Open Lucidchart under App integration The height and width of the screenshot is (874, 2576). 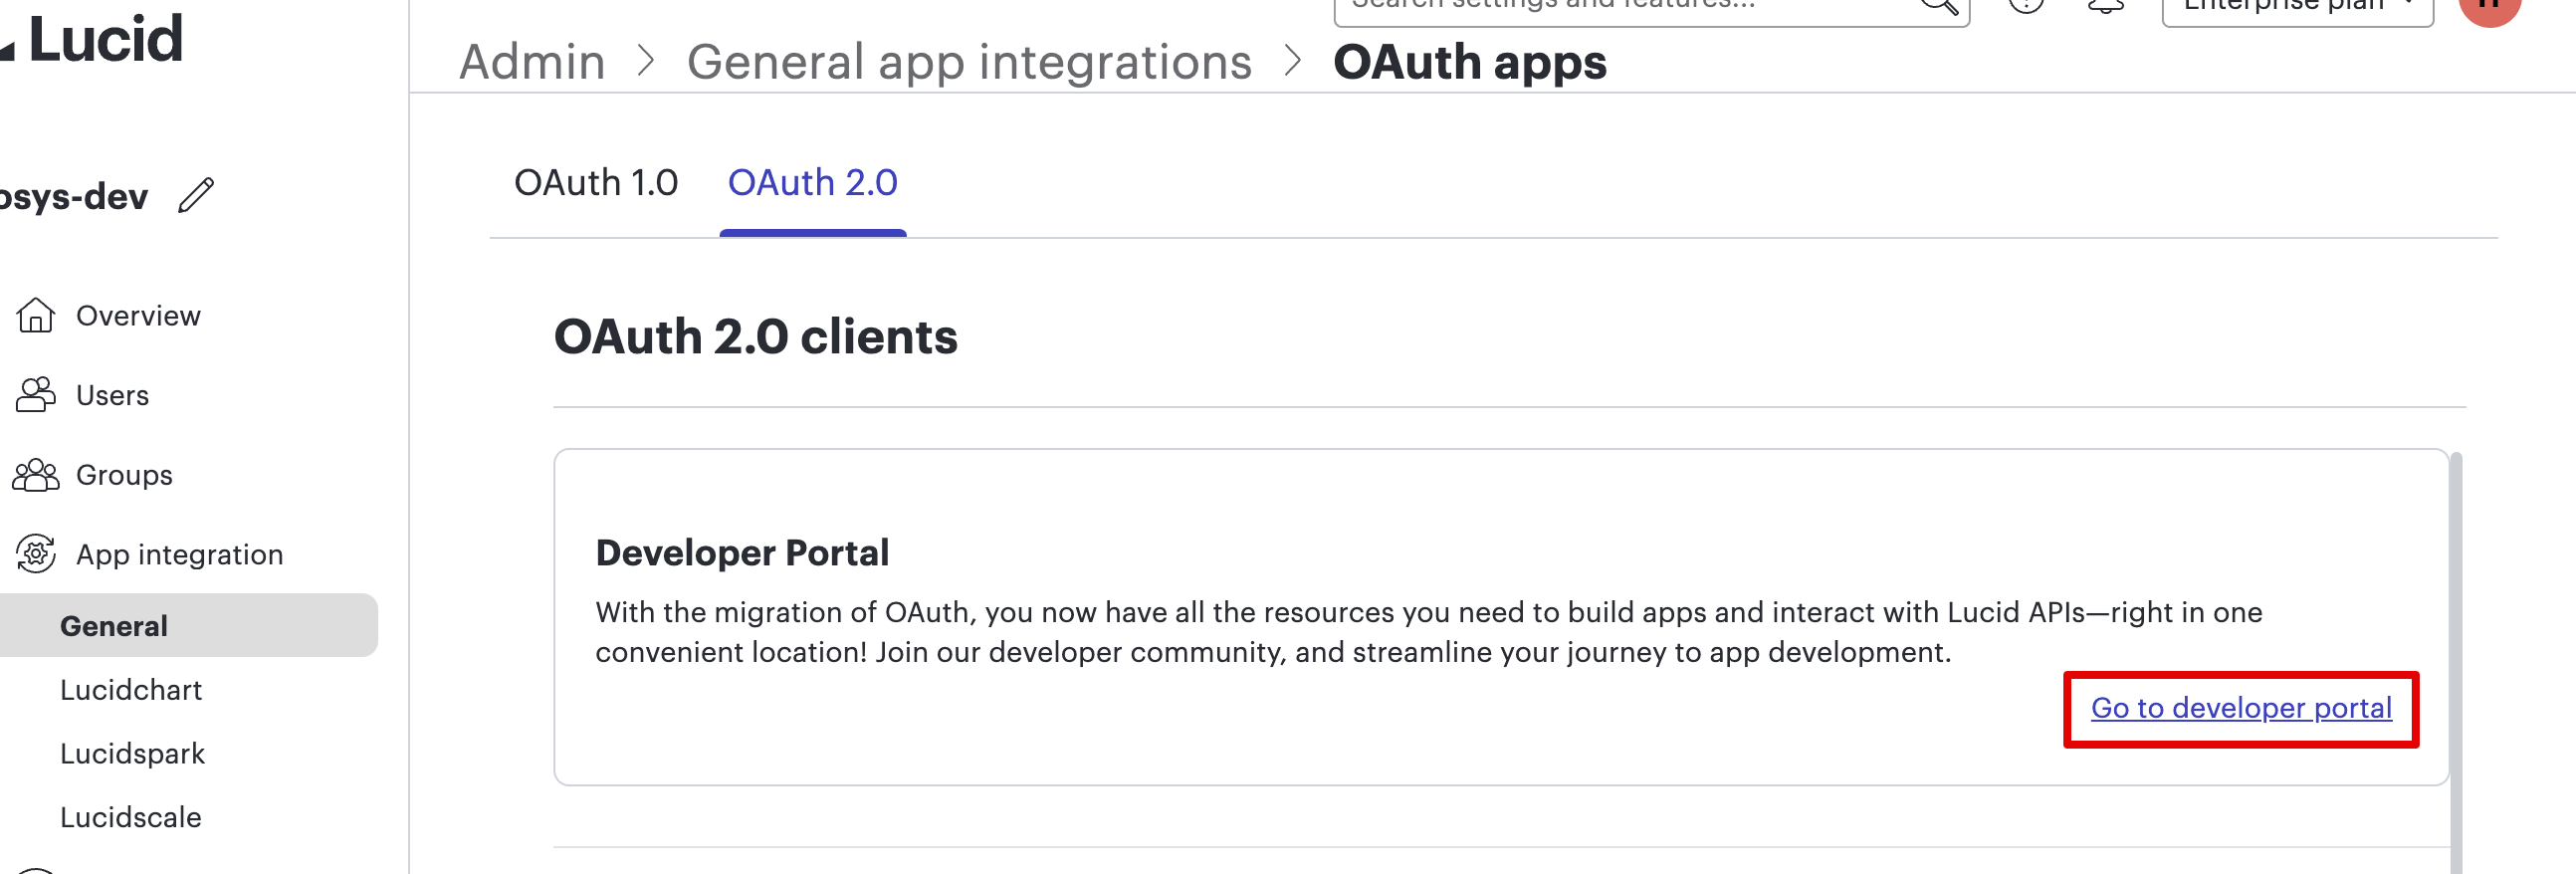coord(131,690)
